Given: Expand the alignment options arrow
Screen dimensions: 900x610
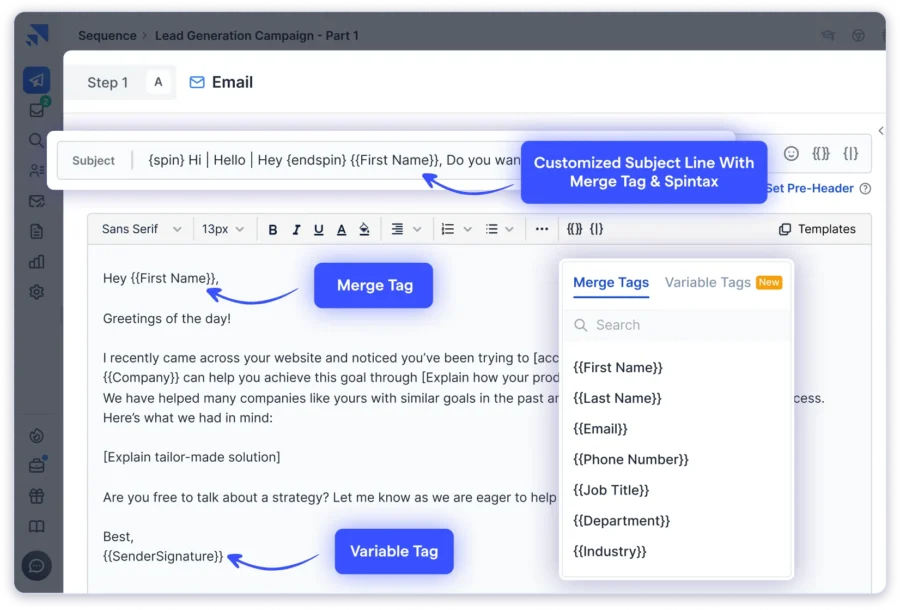Looking at the screenshot, I should coord(417,230).
